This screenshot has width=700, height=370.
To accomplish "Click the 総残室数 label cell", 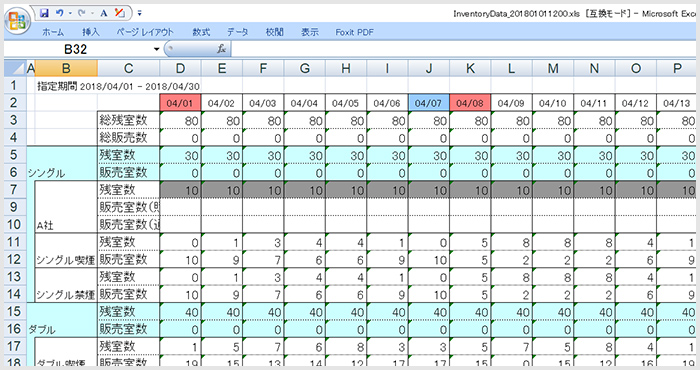I will [129, 120].
